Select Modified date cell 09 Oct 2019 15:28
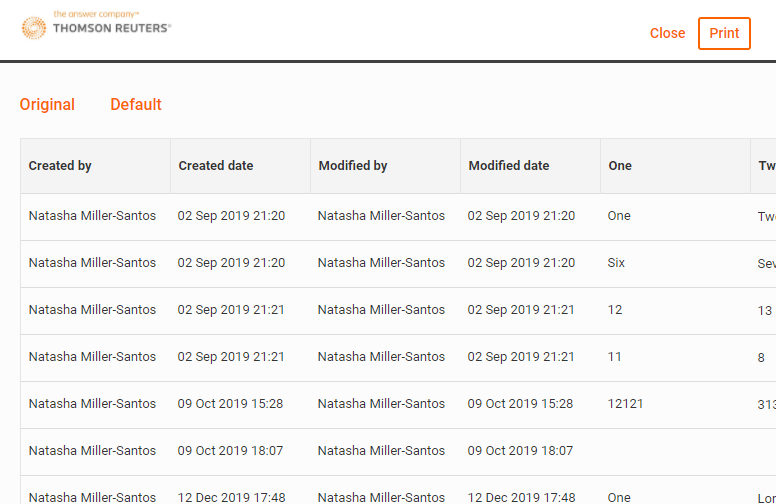 [521, 404]
